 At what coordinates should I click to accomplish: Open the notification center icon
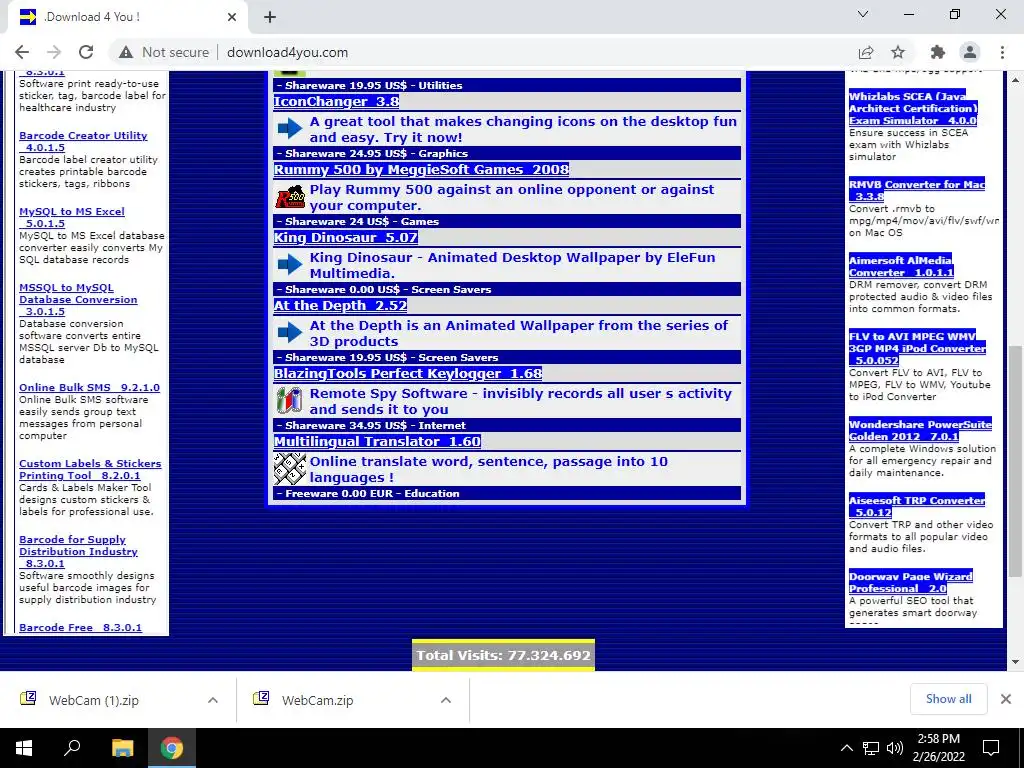991,748
